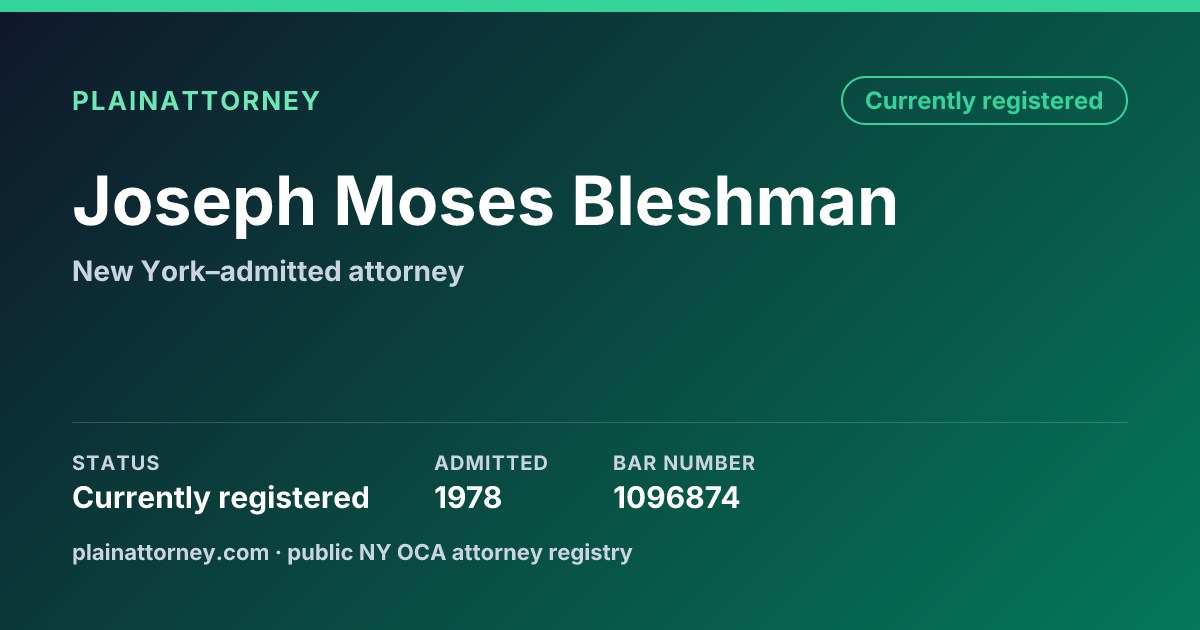1200x630 pixels.
Task: Click the public NY OCA attorney registry text
Action: (x=460, y=552)
